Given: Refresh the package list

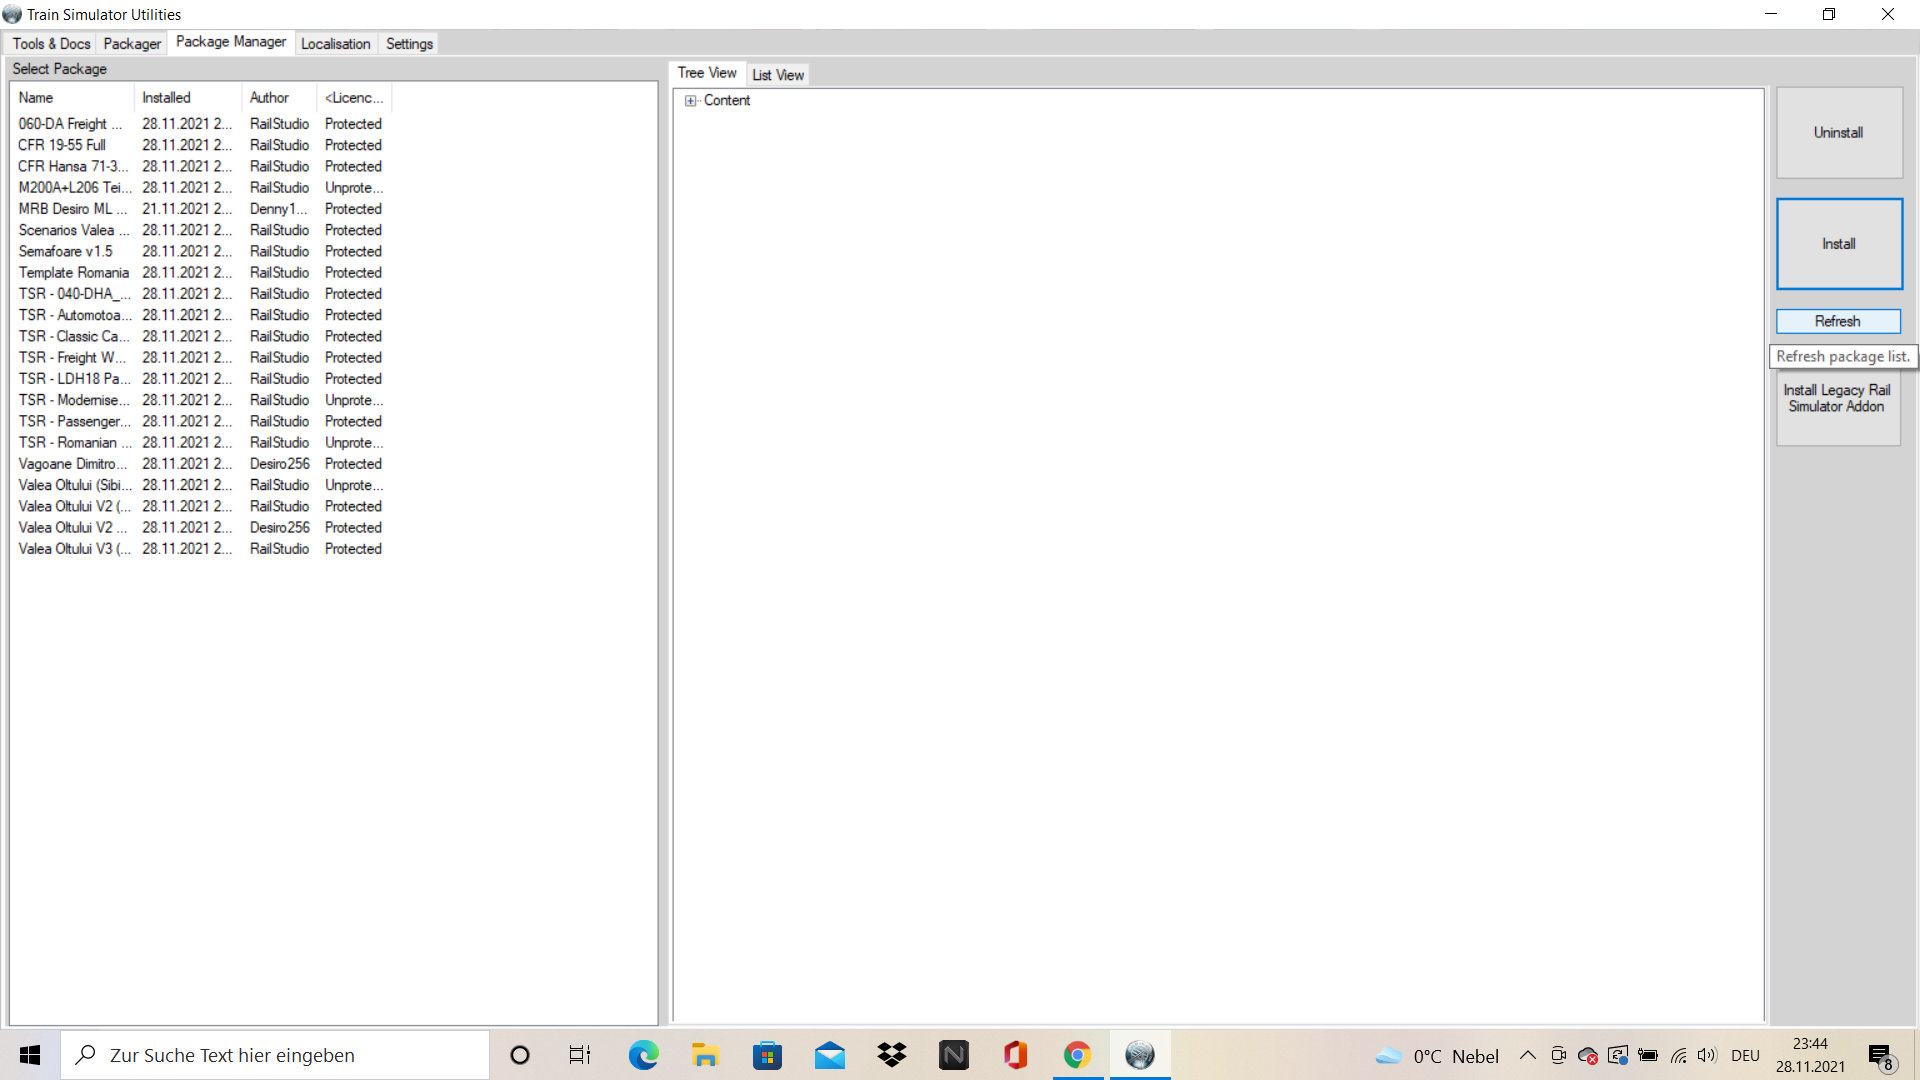Looking at the screenshot, I should tap(1838, 321).
